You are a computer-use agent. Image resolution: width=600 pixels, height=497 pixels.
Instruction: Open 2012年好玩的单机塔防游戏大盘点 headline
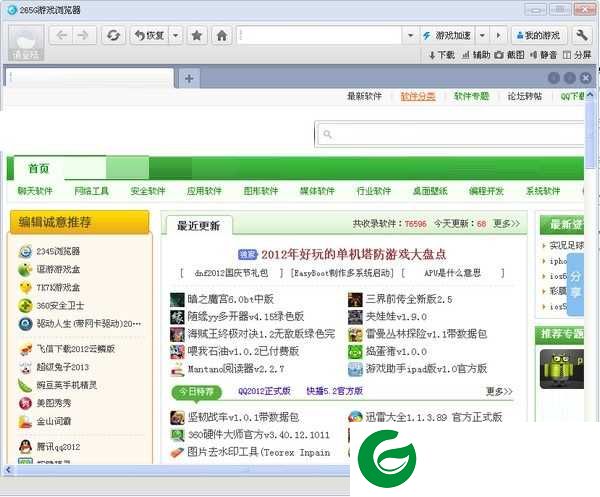[x=354, y=254]
